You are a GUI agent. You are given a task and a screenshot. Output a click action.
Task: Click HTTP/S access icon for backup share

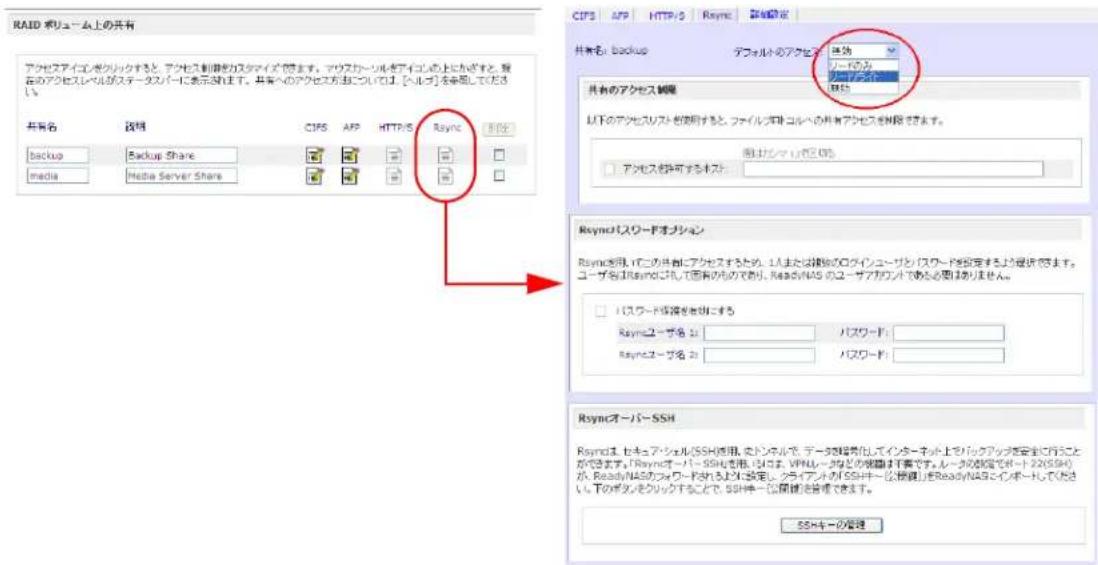click(396, 155)
